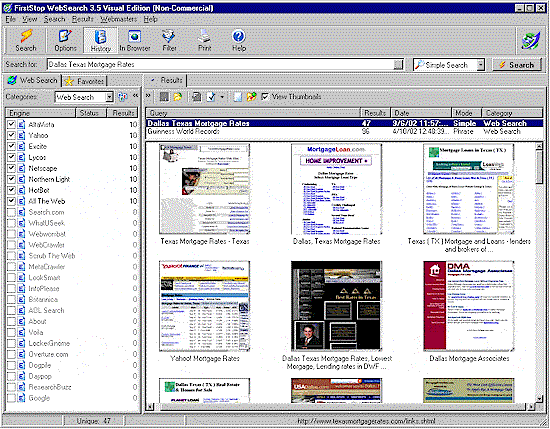Sort history by the Date column header

421,113
